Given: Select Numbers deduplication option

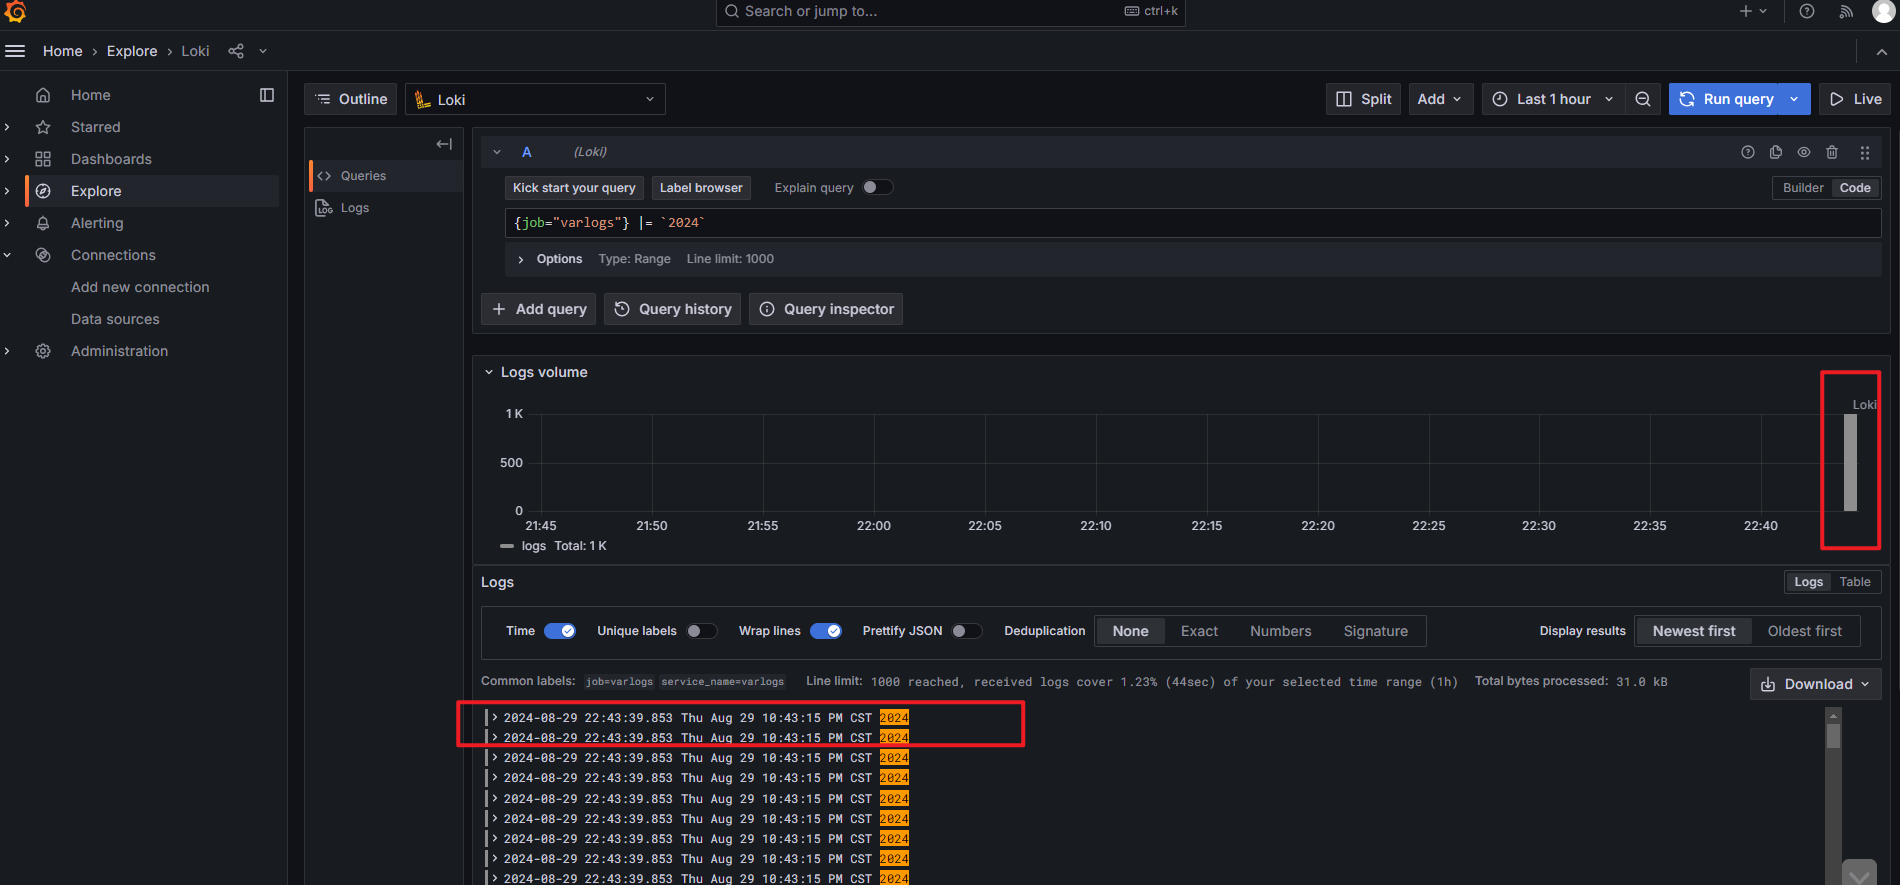Looking at the screenshot, I should pos(1280,631).
